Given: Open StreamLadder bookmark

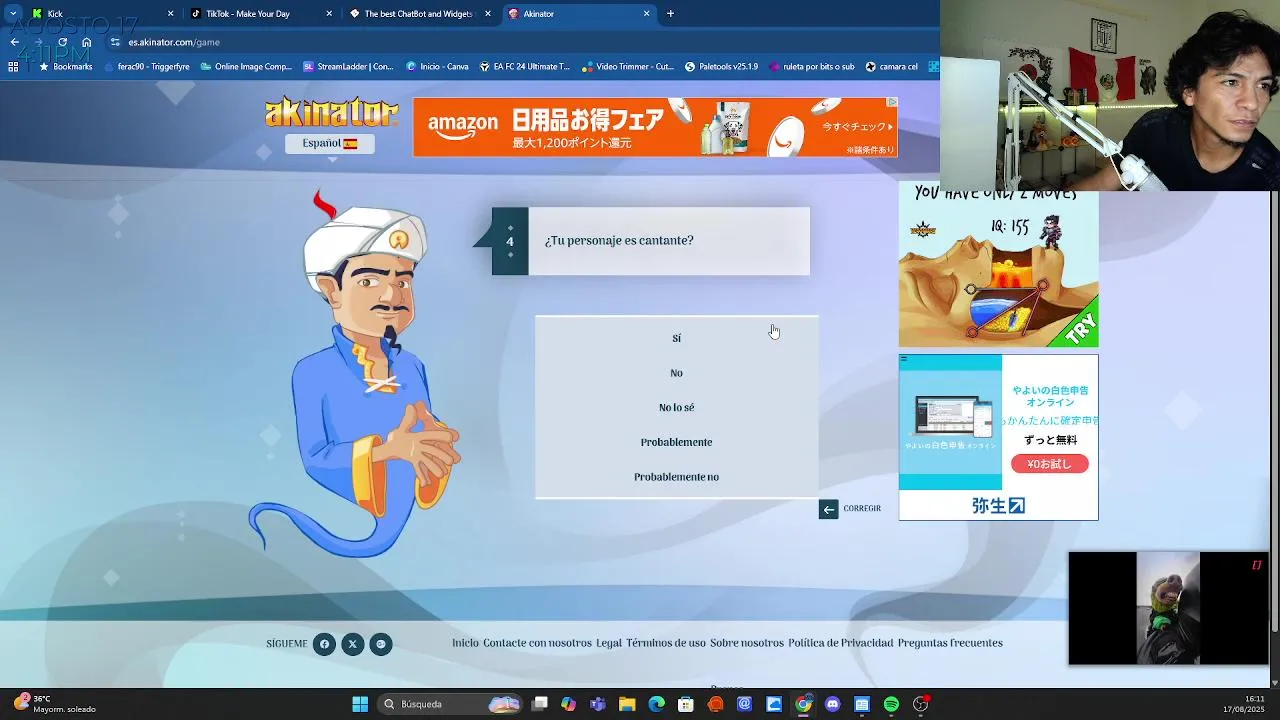Looking at the screenshot, I should (348, 67).
